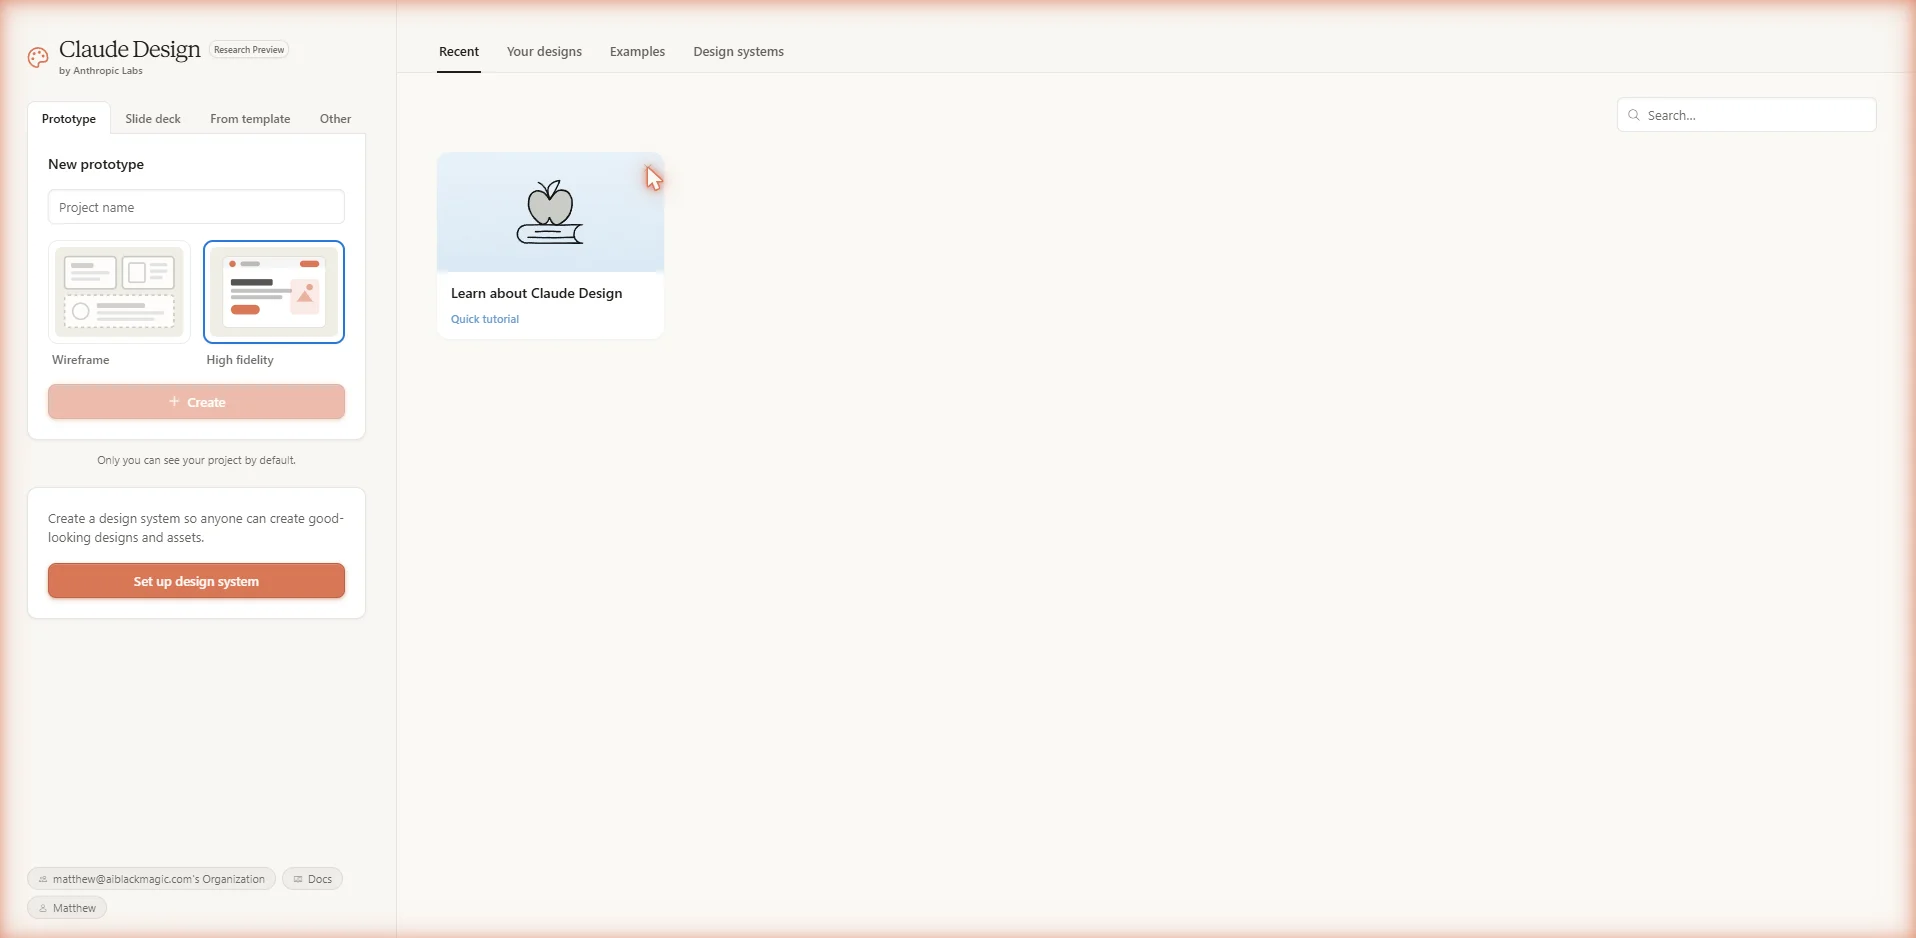Click the 'by Anthropic Labs' subtitle
1916x938 pixels.
click(x=101, y=71)
